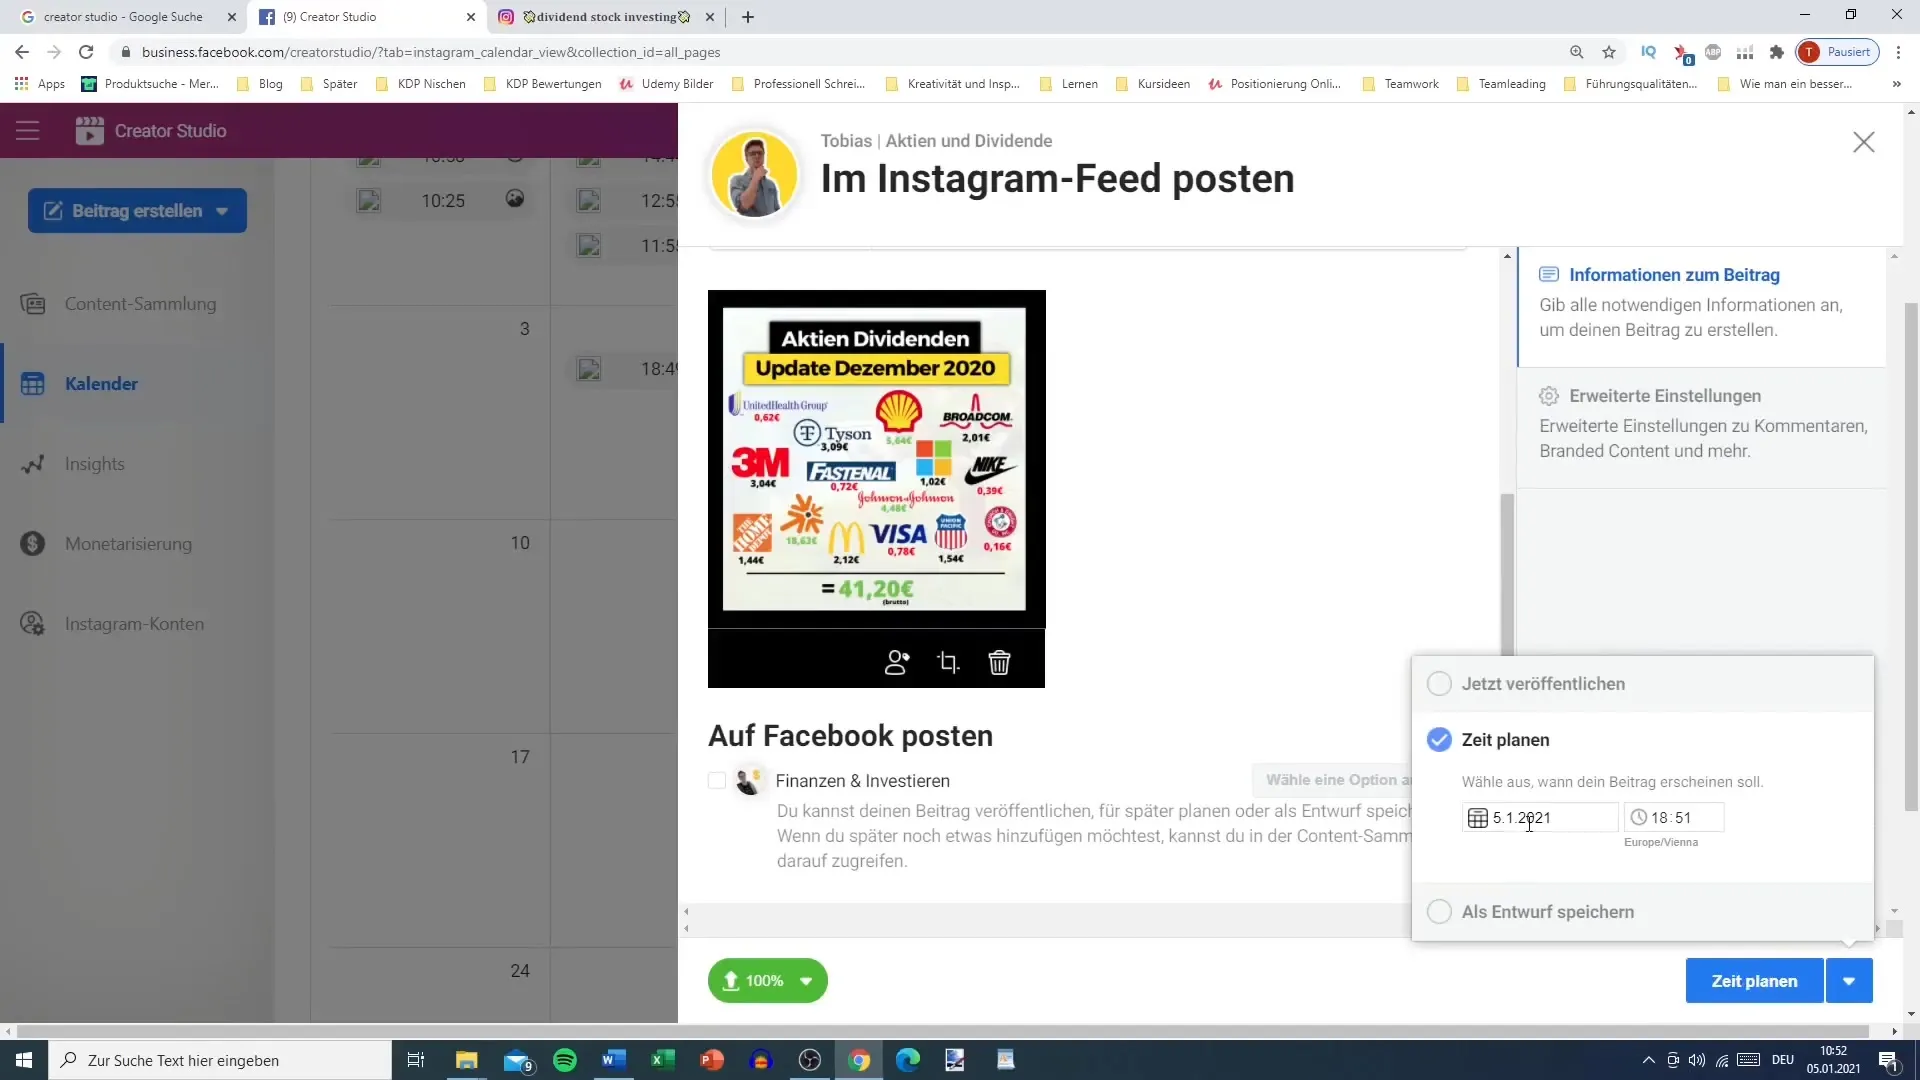Open Chrome extensions puzzle icon
Viewport: 1920px width, 1080px height.
click(1777, 52)
